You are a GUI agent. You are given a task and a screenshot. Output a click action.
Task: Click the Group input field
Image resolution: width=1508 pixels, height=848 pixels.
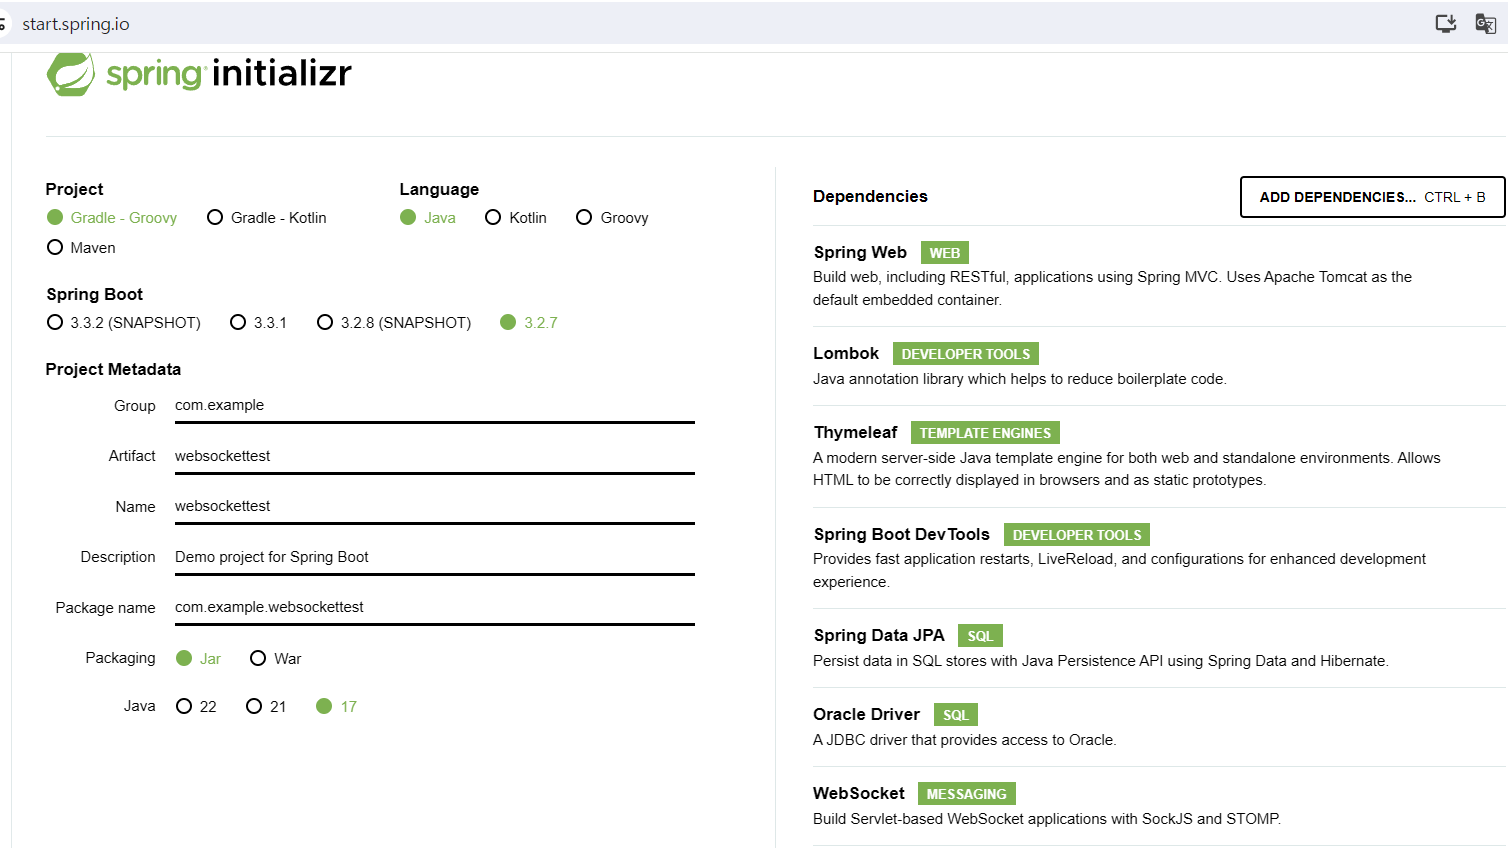click(x=434, y=405)
